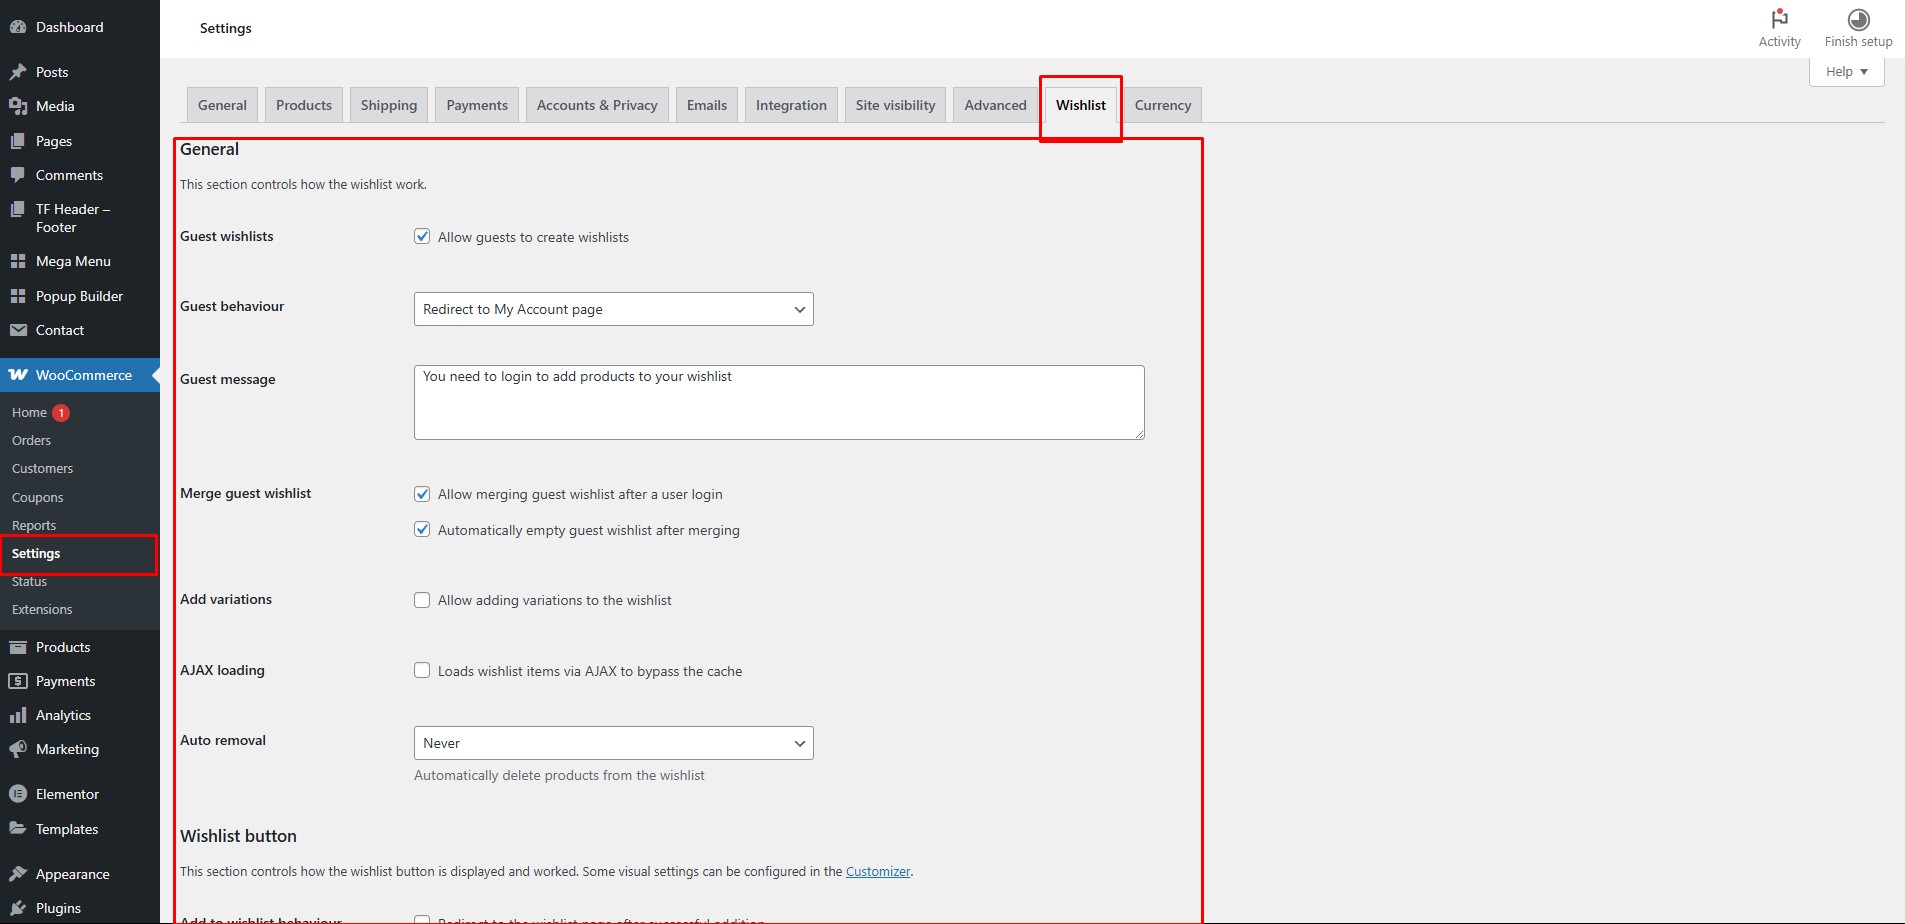This screenshot has height=924, width=1905.
Task: Click the Templates folder icon
Action: (18, 829)
